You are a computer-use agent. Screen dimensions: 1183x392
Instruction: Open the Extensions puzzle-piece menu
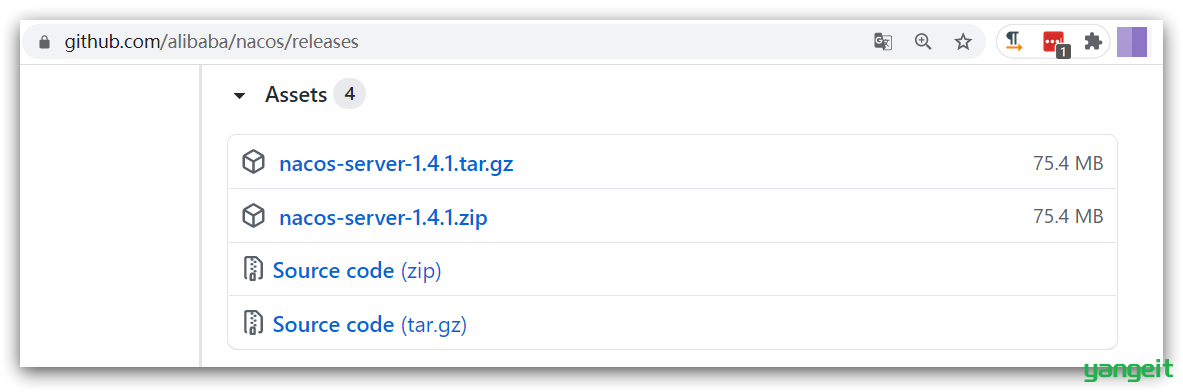pos(1092,41)
